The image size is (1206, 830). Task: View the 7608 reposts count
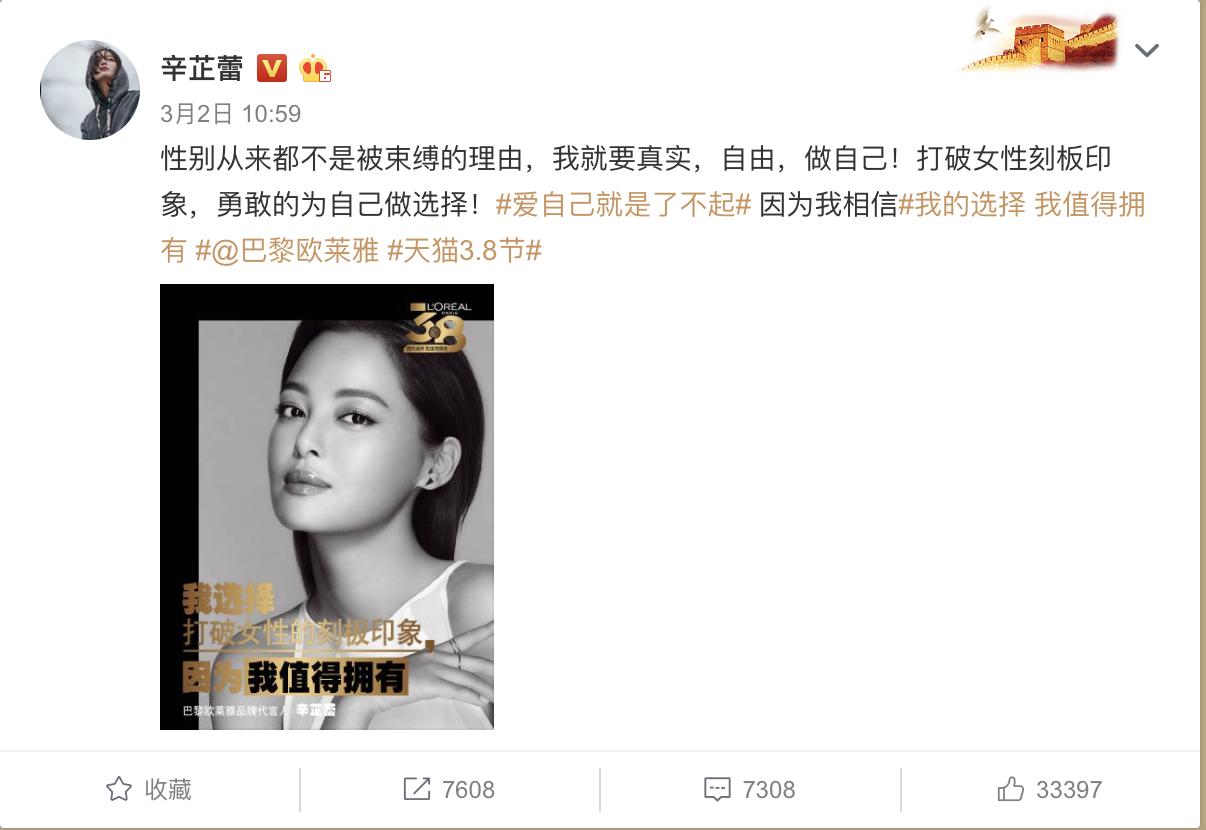coord(469,789)
